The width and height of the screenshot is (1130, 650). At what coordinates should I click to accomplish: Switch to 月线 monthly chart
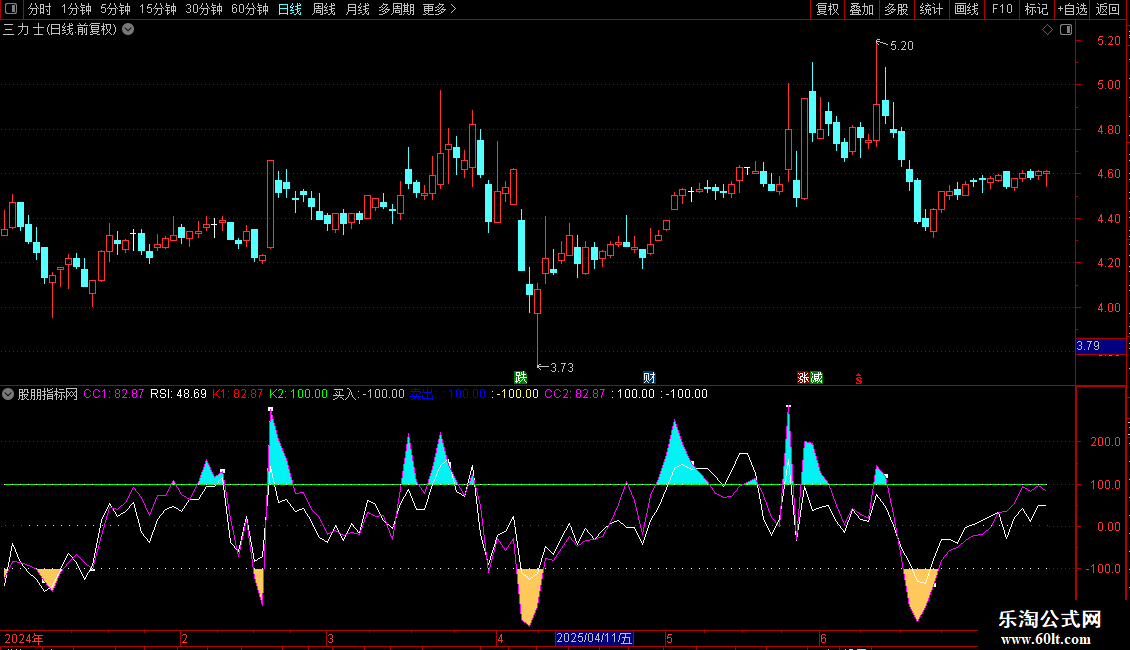point(357,9)
